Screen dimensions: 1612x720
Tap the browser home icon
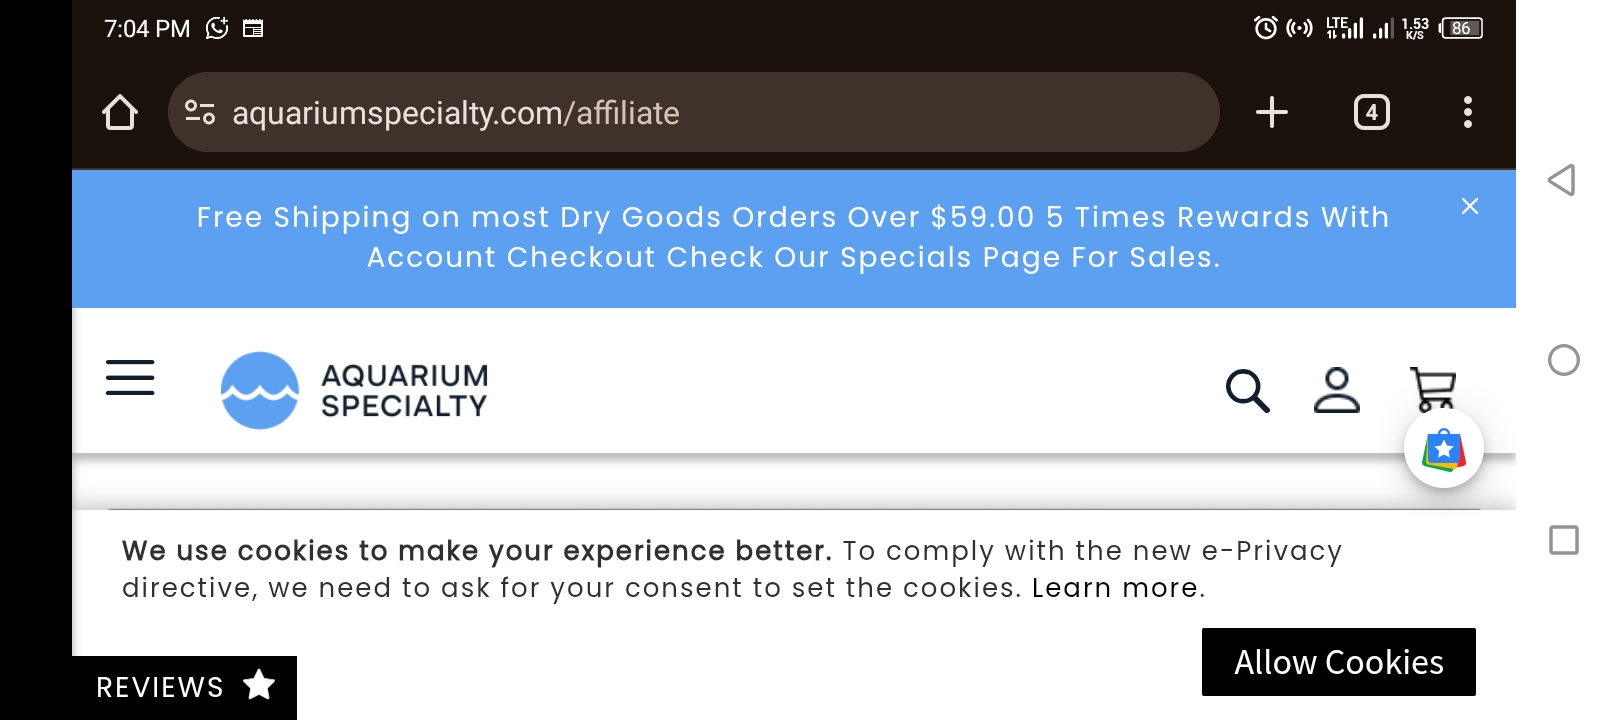(x=120, y=112)
